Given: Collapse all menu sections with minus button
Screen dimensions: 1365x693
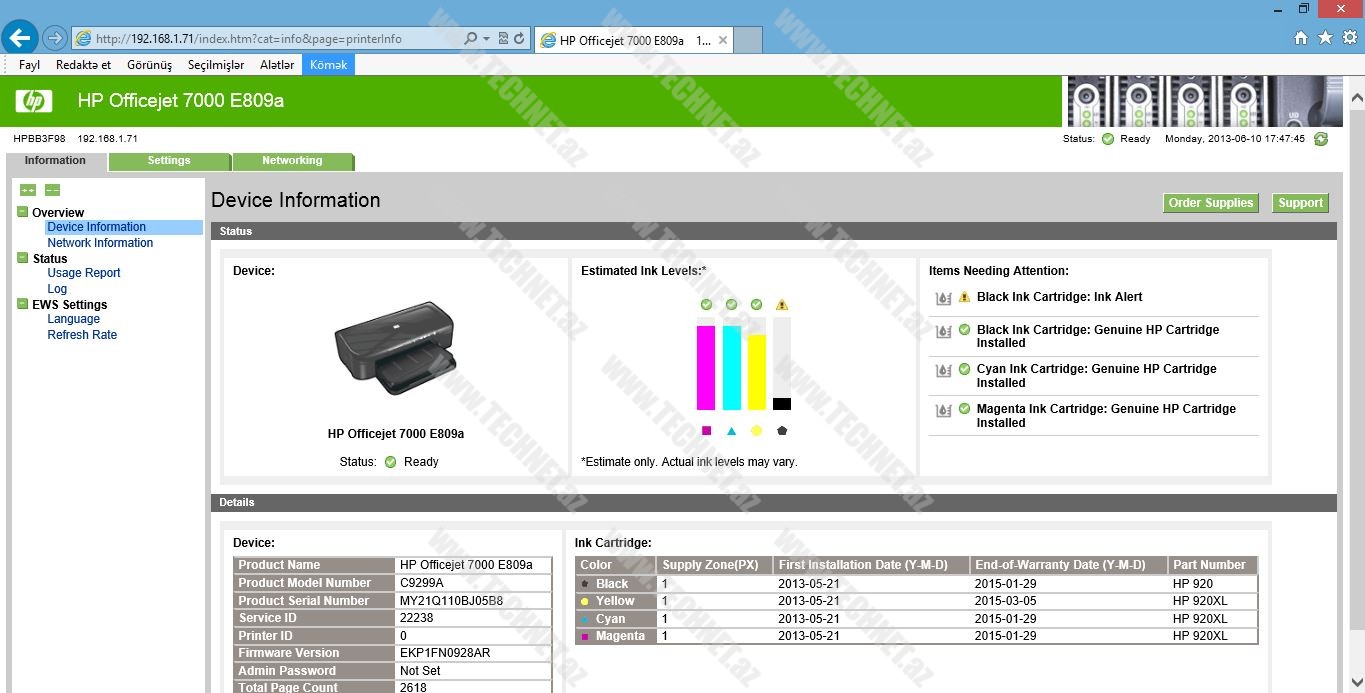Looking at the screenshot, I should coord(52,190).
